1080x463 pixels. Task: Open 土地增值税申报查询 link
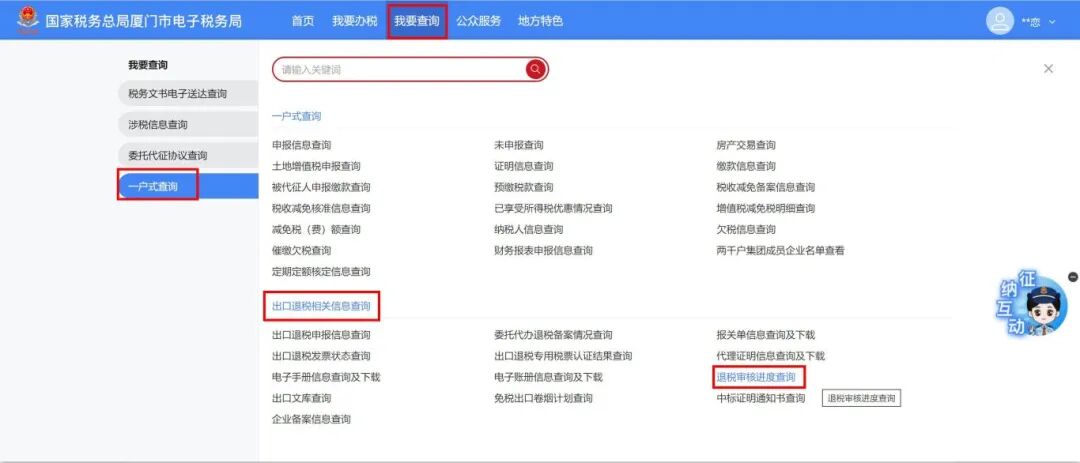click(x=316, y=166)
